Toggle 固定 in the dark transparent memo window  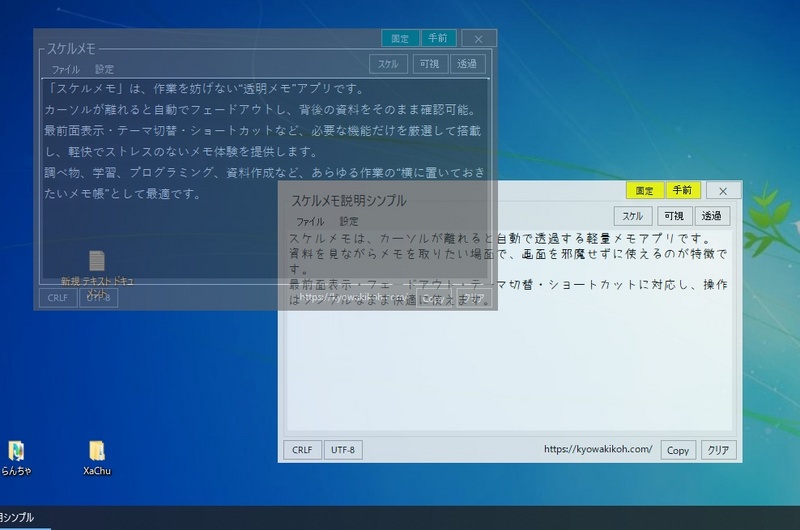point(399,38)
